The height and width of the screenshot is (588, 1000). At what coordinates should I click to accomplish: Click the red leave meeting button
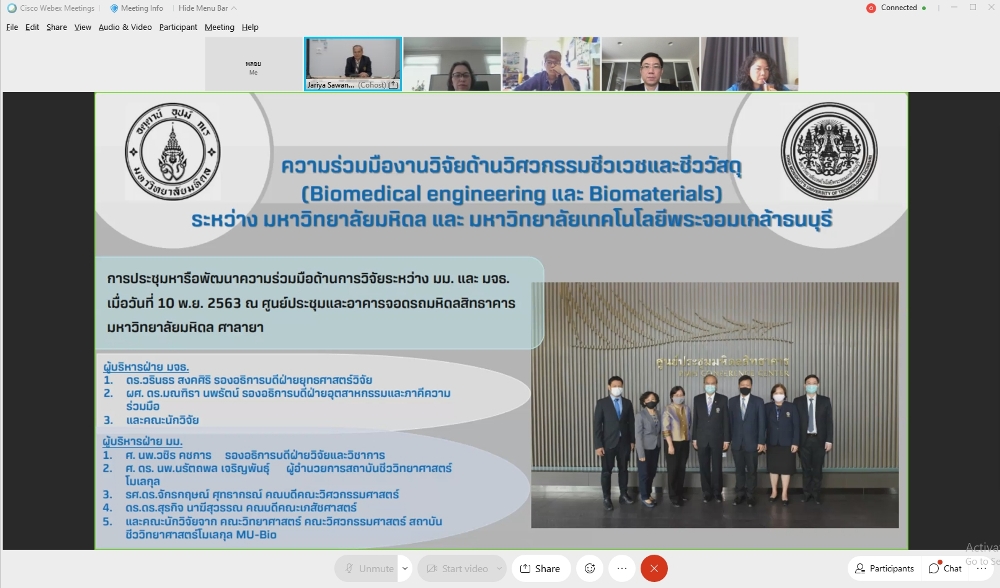click(x=654, y=568)
